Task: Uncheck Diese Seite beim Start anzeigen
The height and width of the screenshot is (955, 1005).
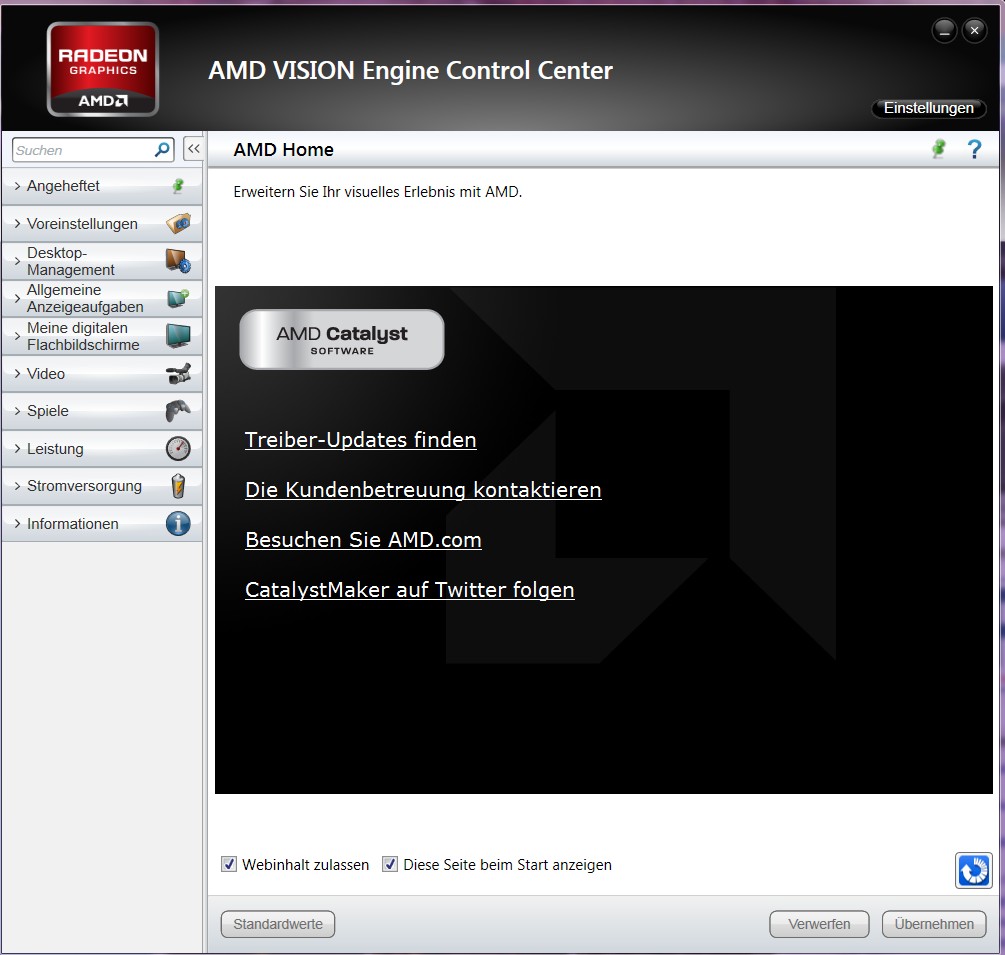Action: coord(390,864)
